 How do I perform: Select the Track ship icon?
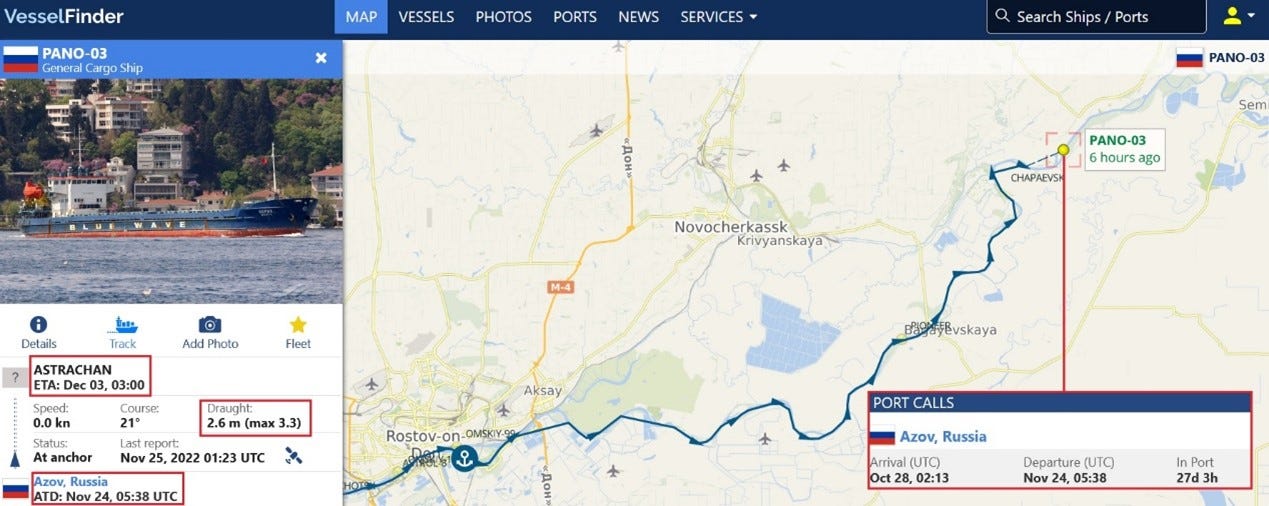(x=123, y=324)
